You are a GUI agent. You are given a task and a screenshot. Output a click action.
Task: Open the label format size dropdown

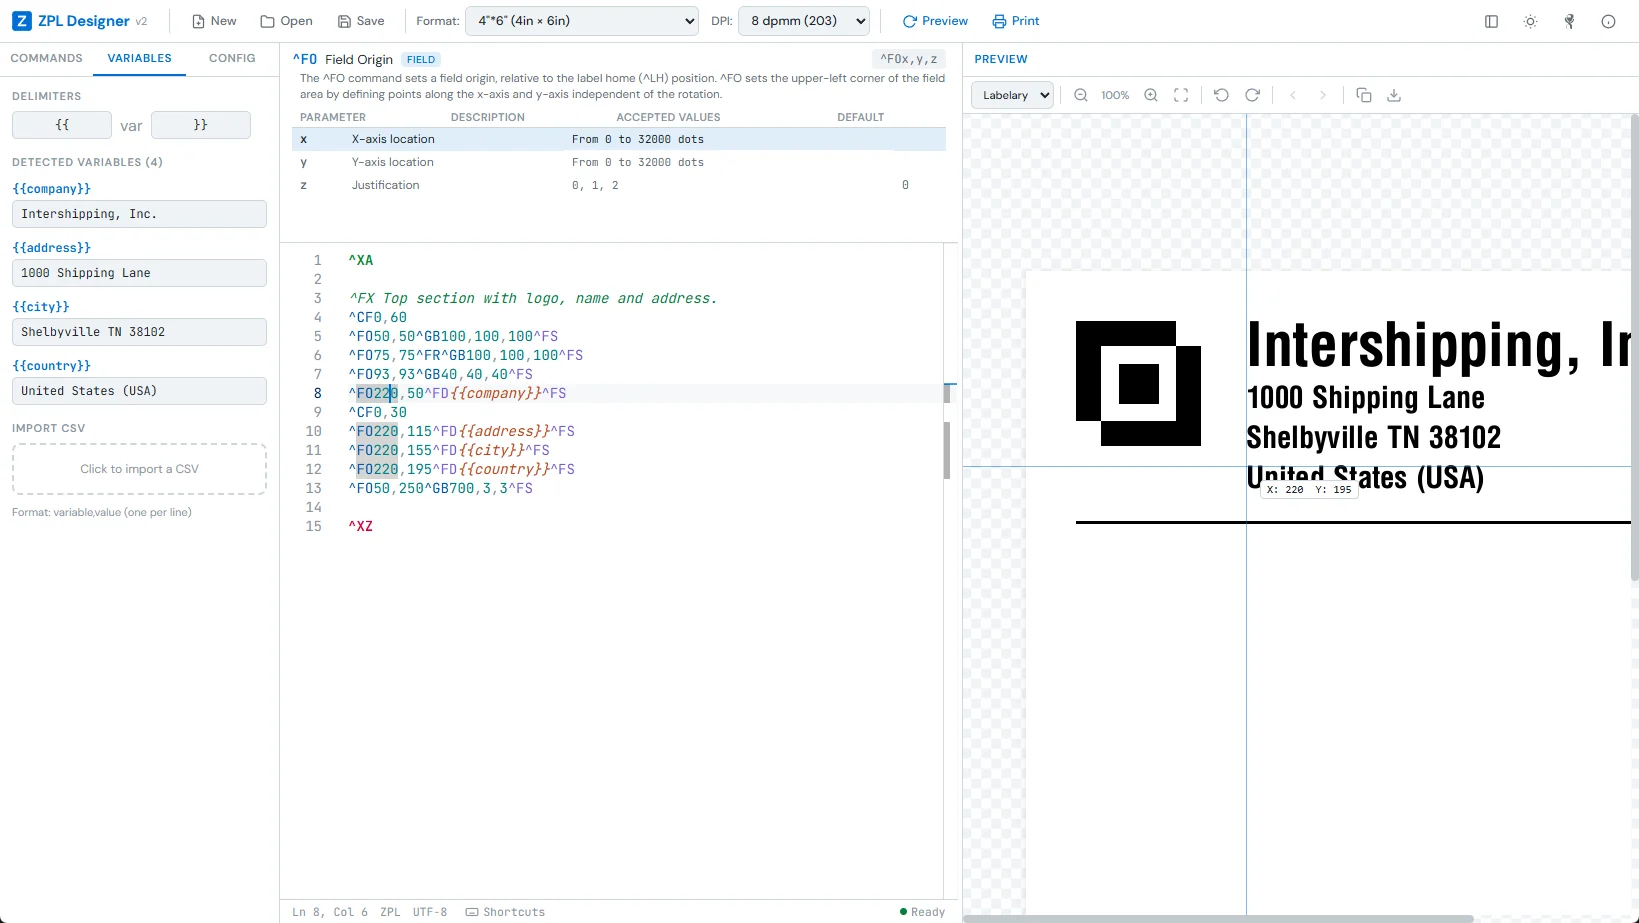point(581,21)
